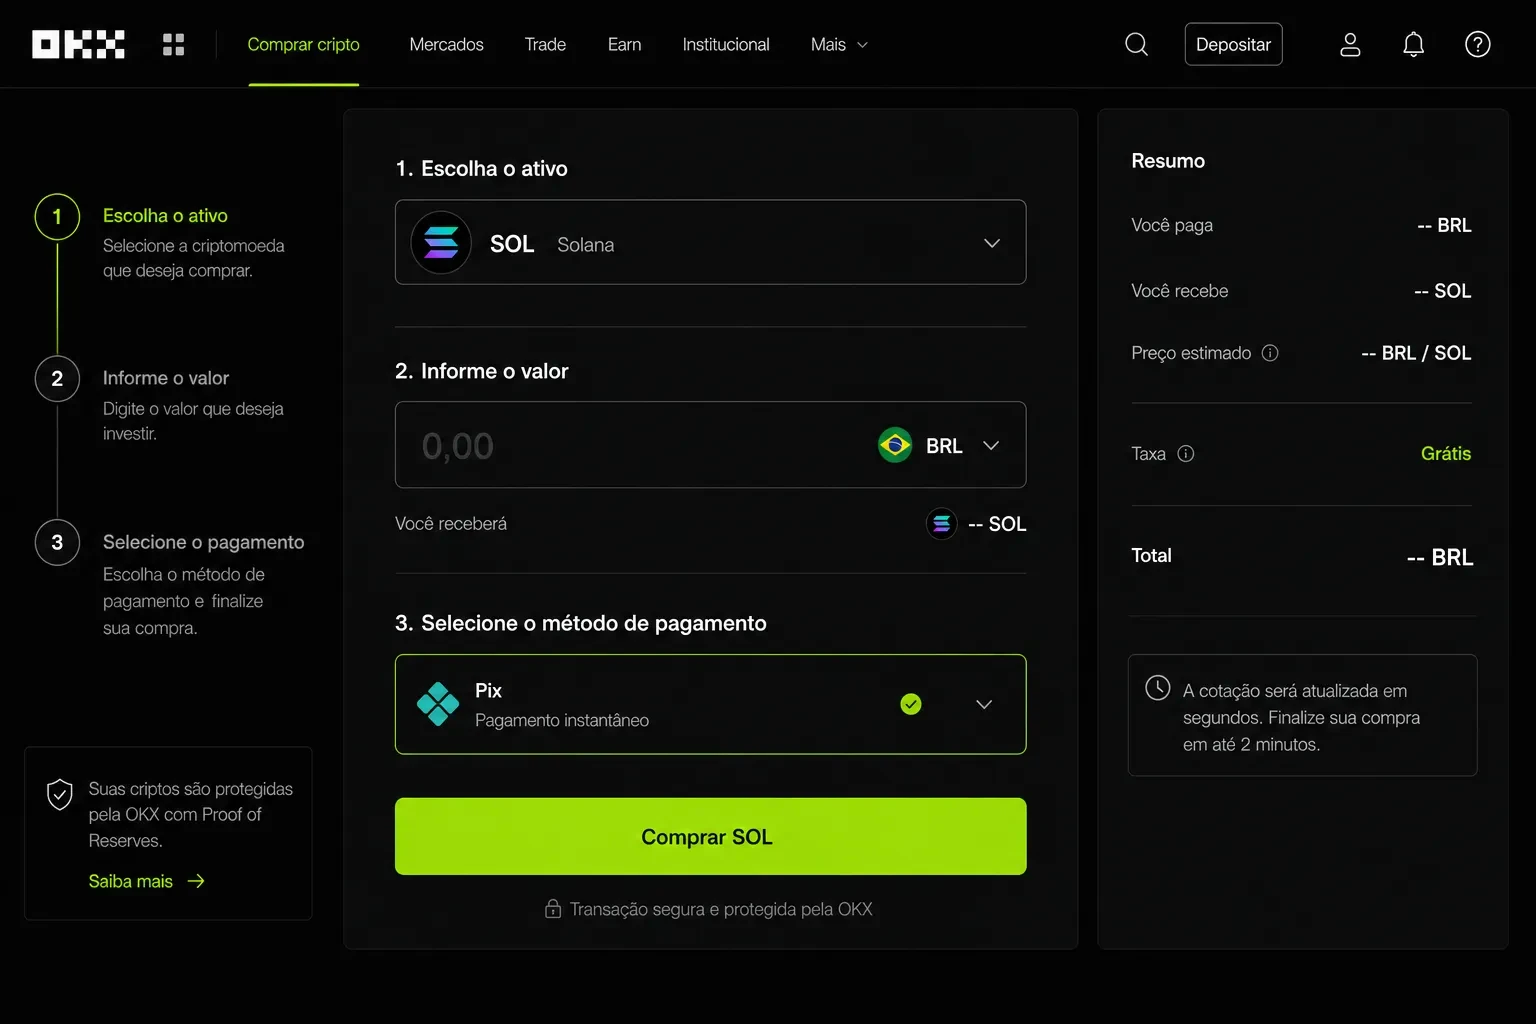
Task: Click the Depositar button
Action: point(1233,44)
